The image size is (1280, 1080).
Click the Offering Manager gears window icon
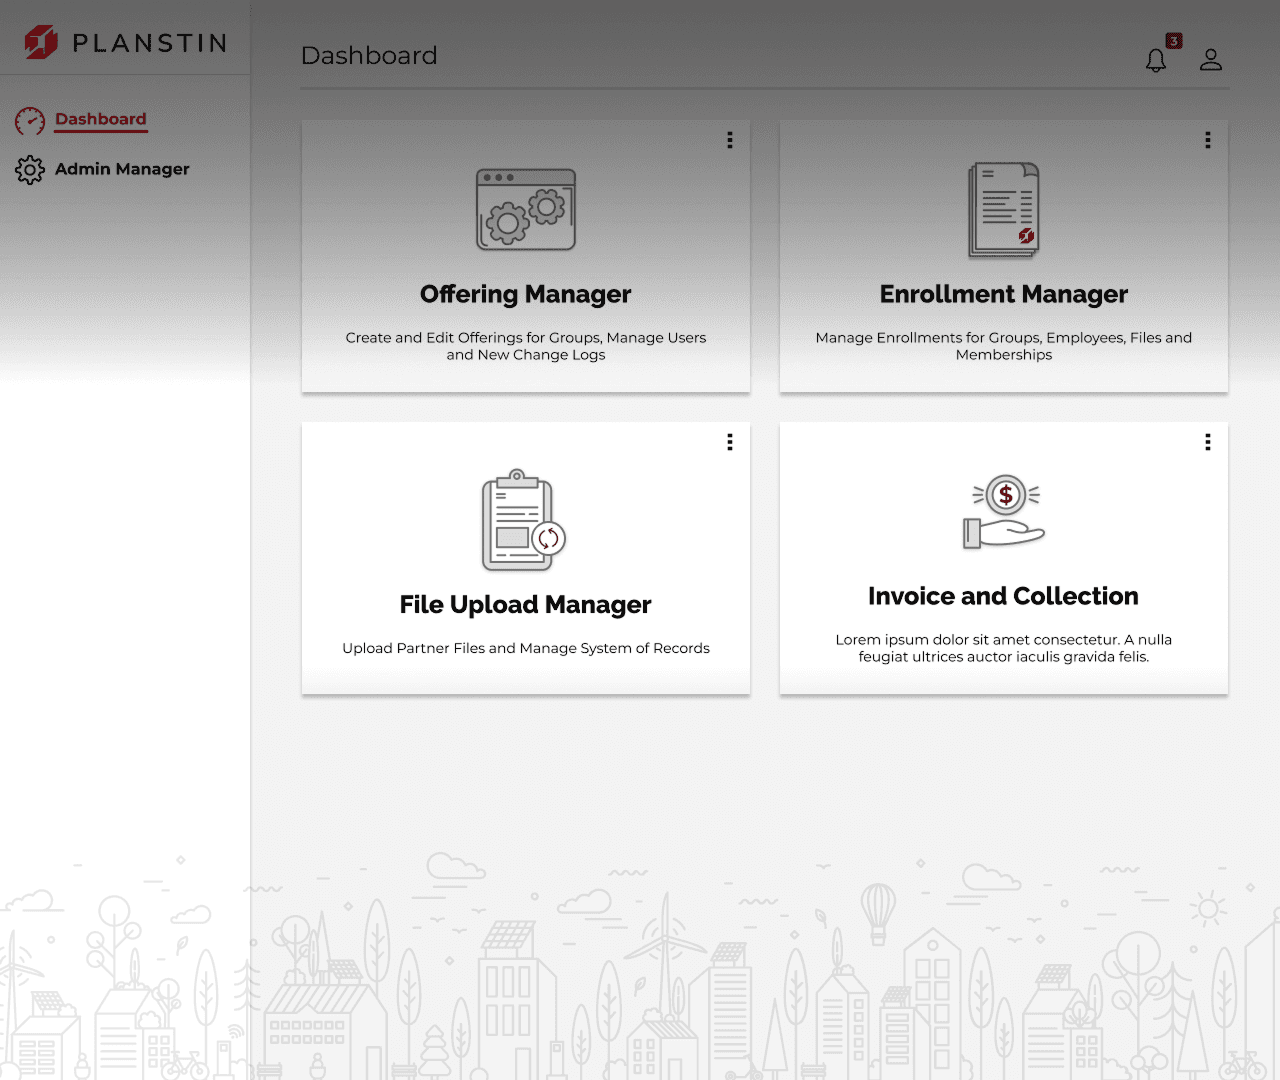pyautogui.click(x=526, y=209)
